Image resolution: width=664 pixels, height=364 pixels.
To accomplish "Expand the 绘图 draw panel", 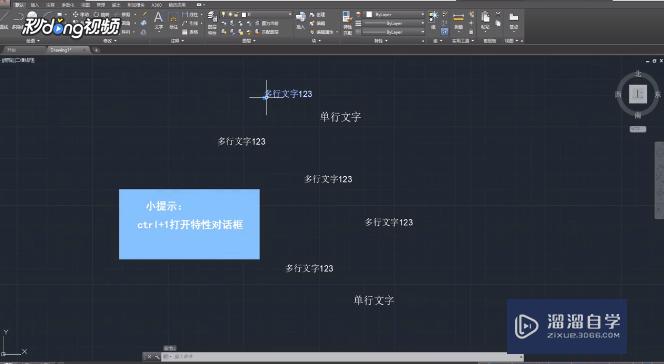I will coord(33,41).
